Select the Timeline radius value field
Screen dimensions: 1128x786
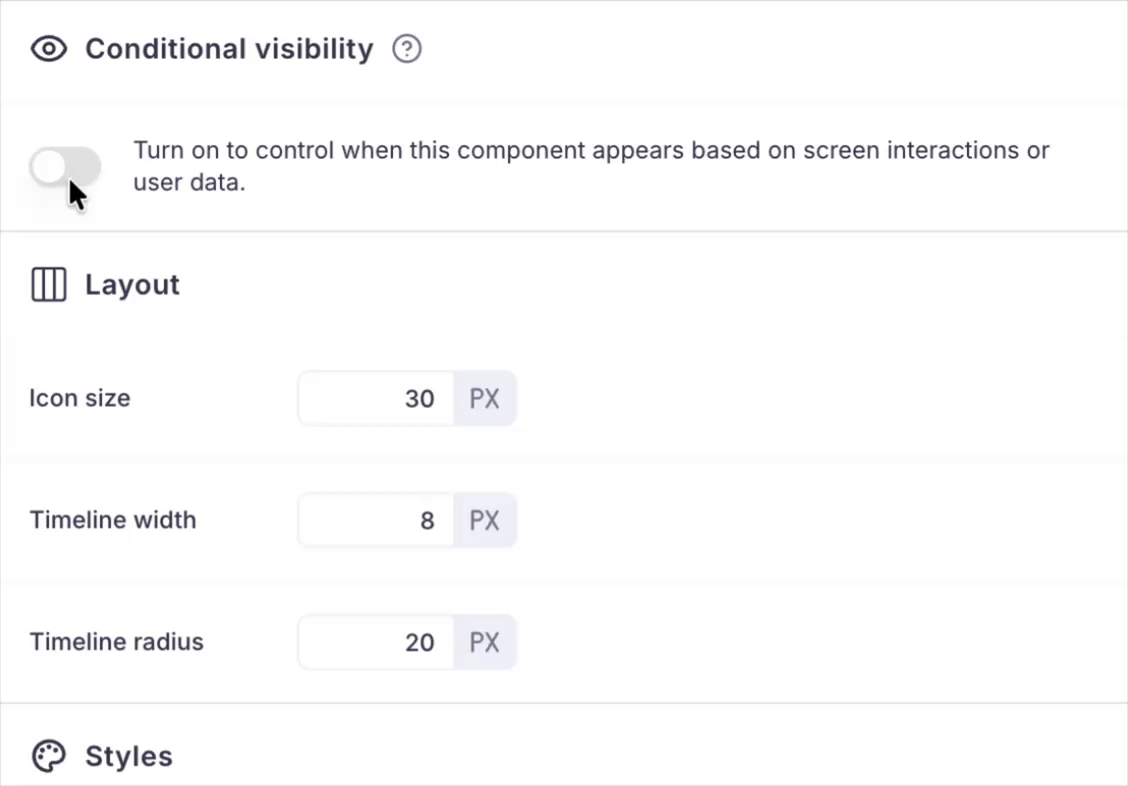(377, 642)
